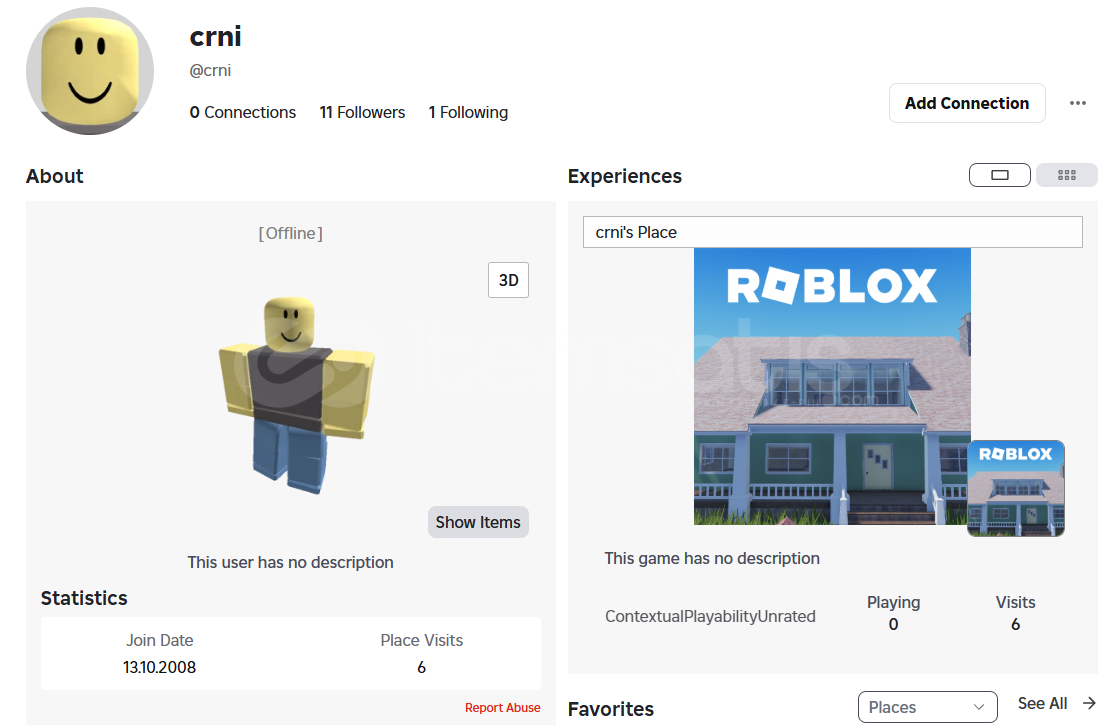Switch Experiences to grid view
The image size is (1112, 725).
pyautogui.click(x=1066, y=175)
